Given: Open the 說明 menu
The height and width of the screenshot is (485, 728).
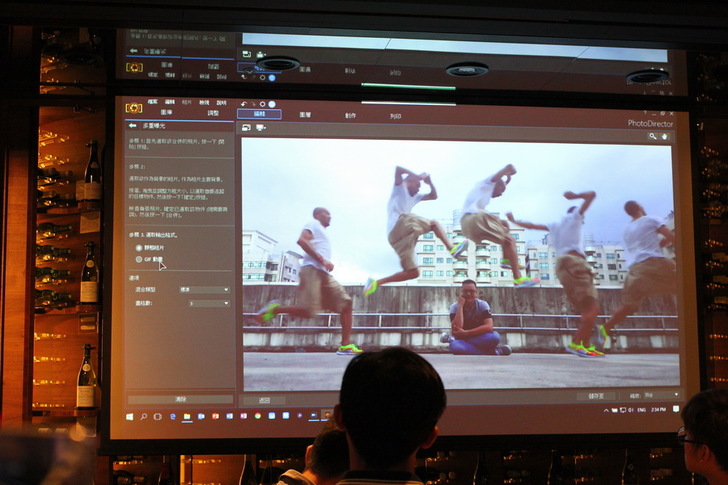Looking at the screenshot, I should point(221,103).
